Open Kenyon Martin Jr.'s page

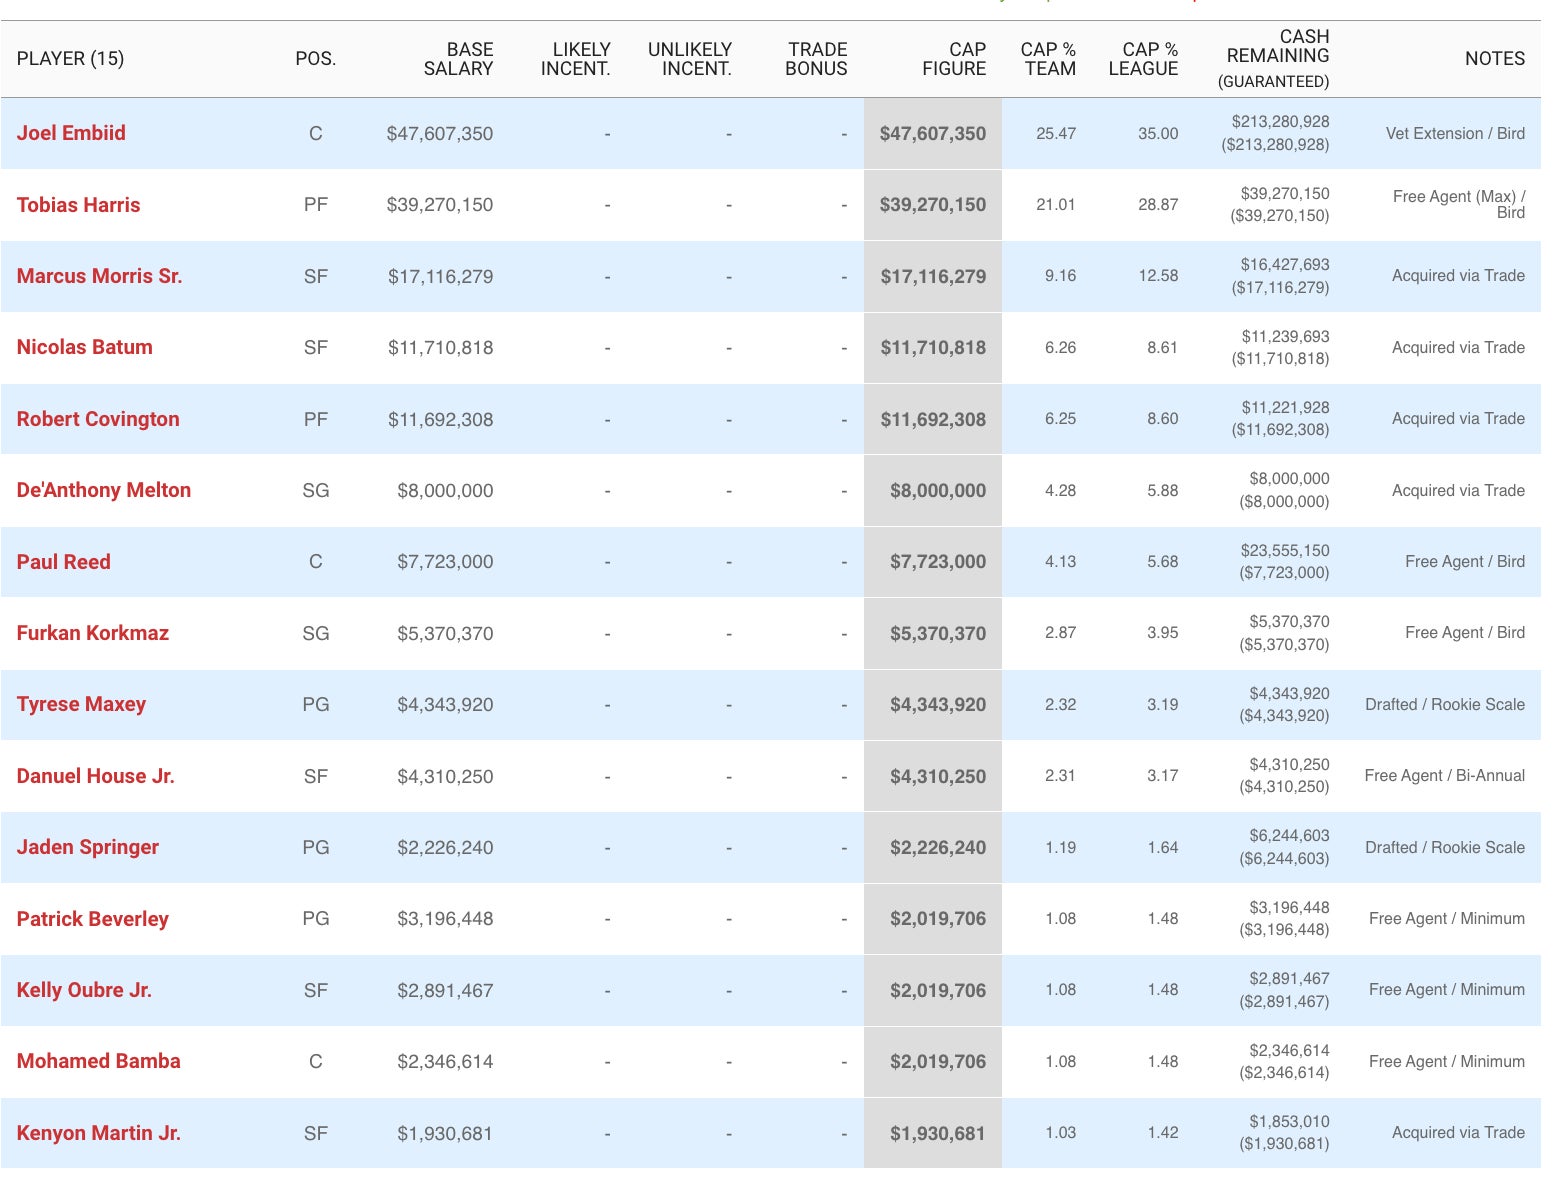[98, 1133]
